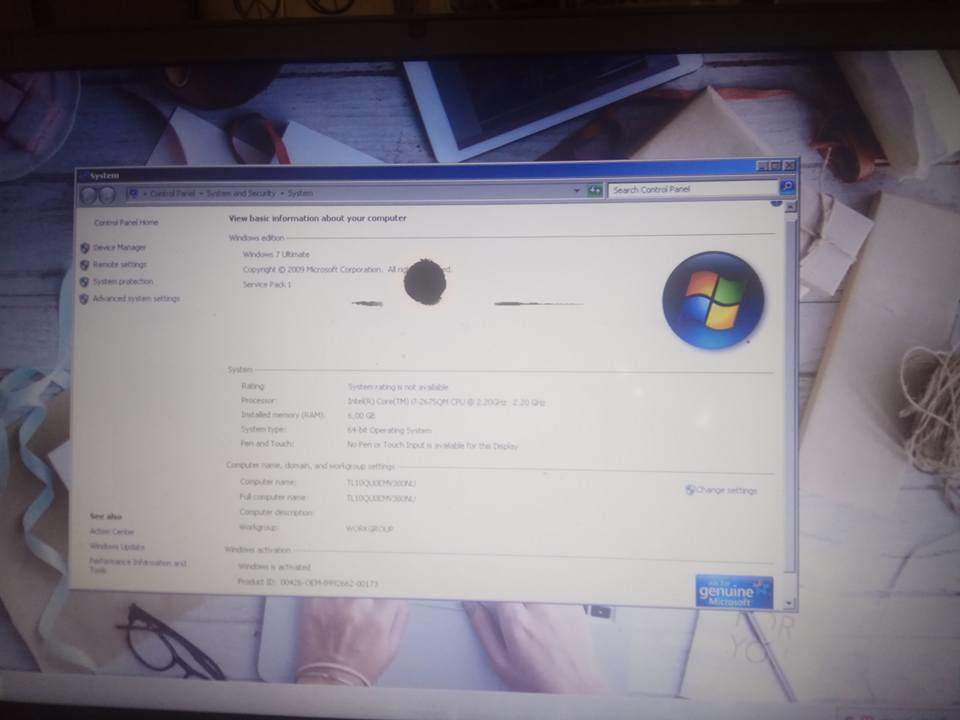
Task: Open Remote settings from the sidebar
Action: click(x=119, y=265)
